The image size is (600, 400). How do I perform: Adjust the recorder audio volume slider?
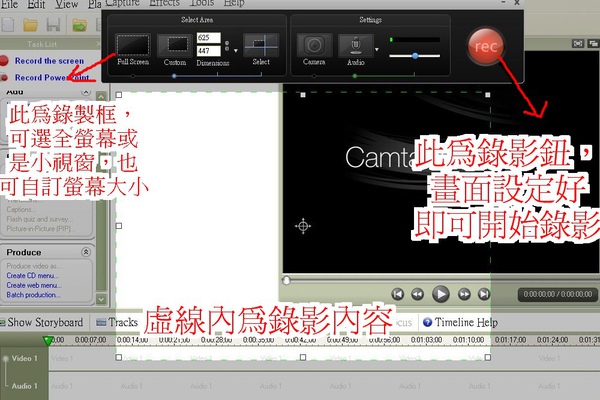click(x=415, y=56)
